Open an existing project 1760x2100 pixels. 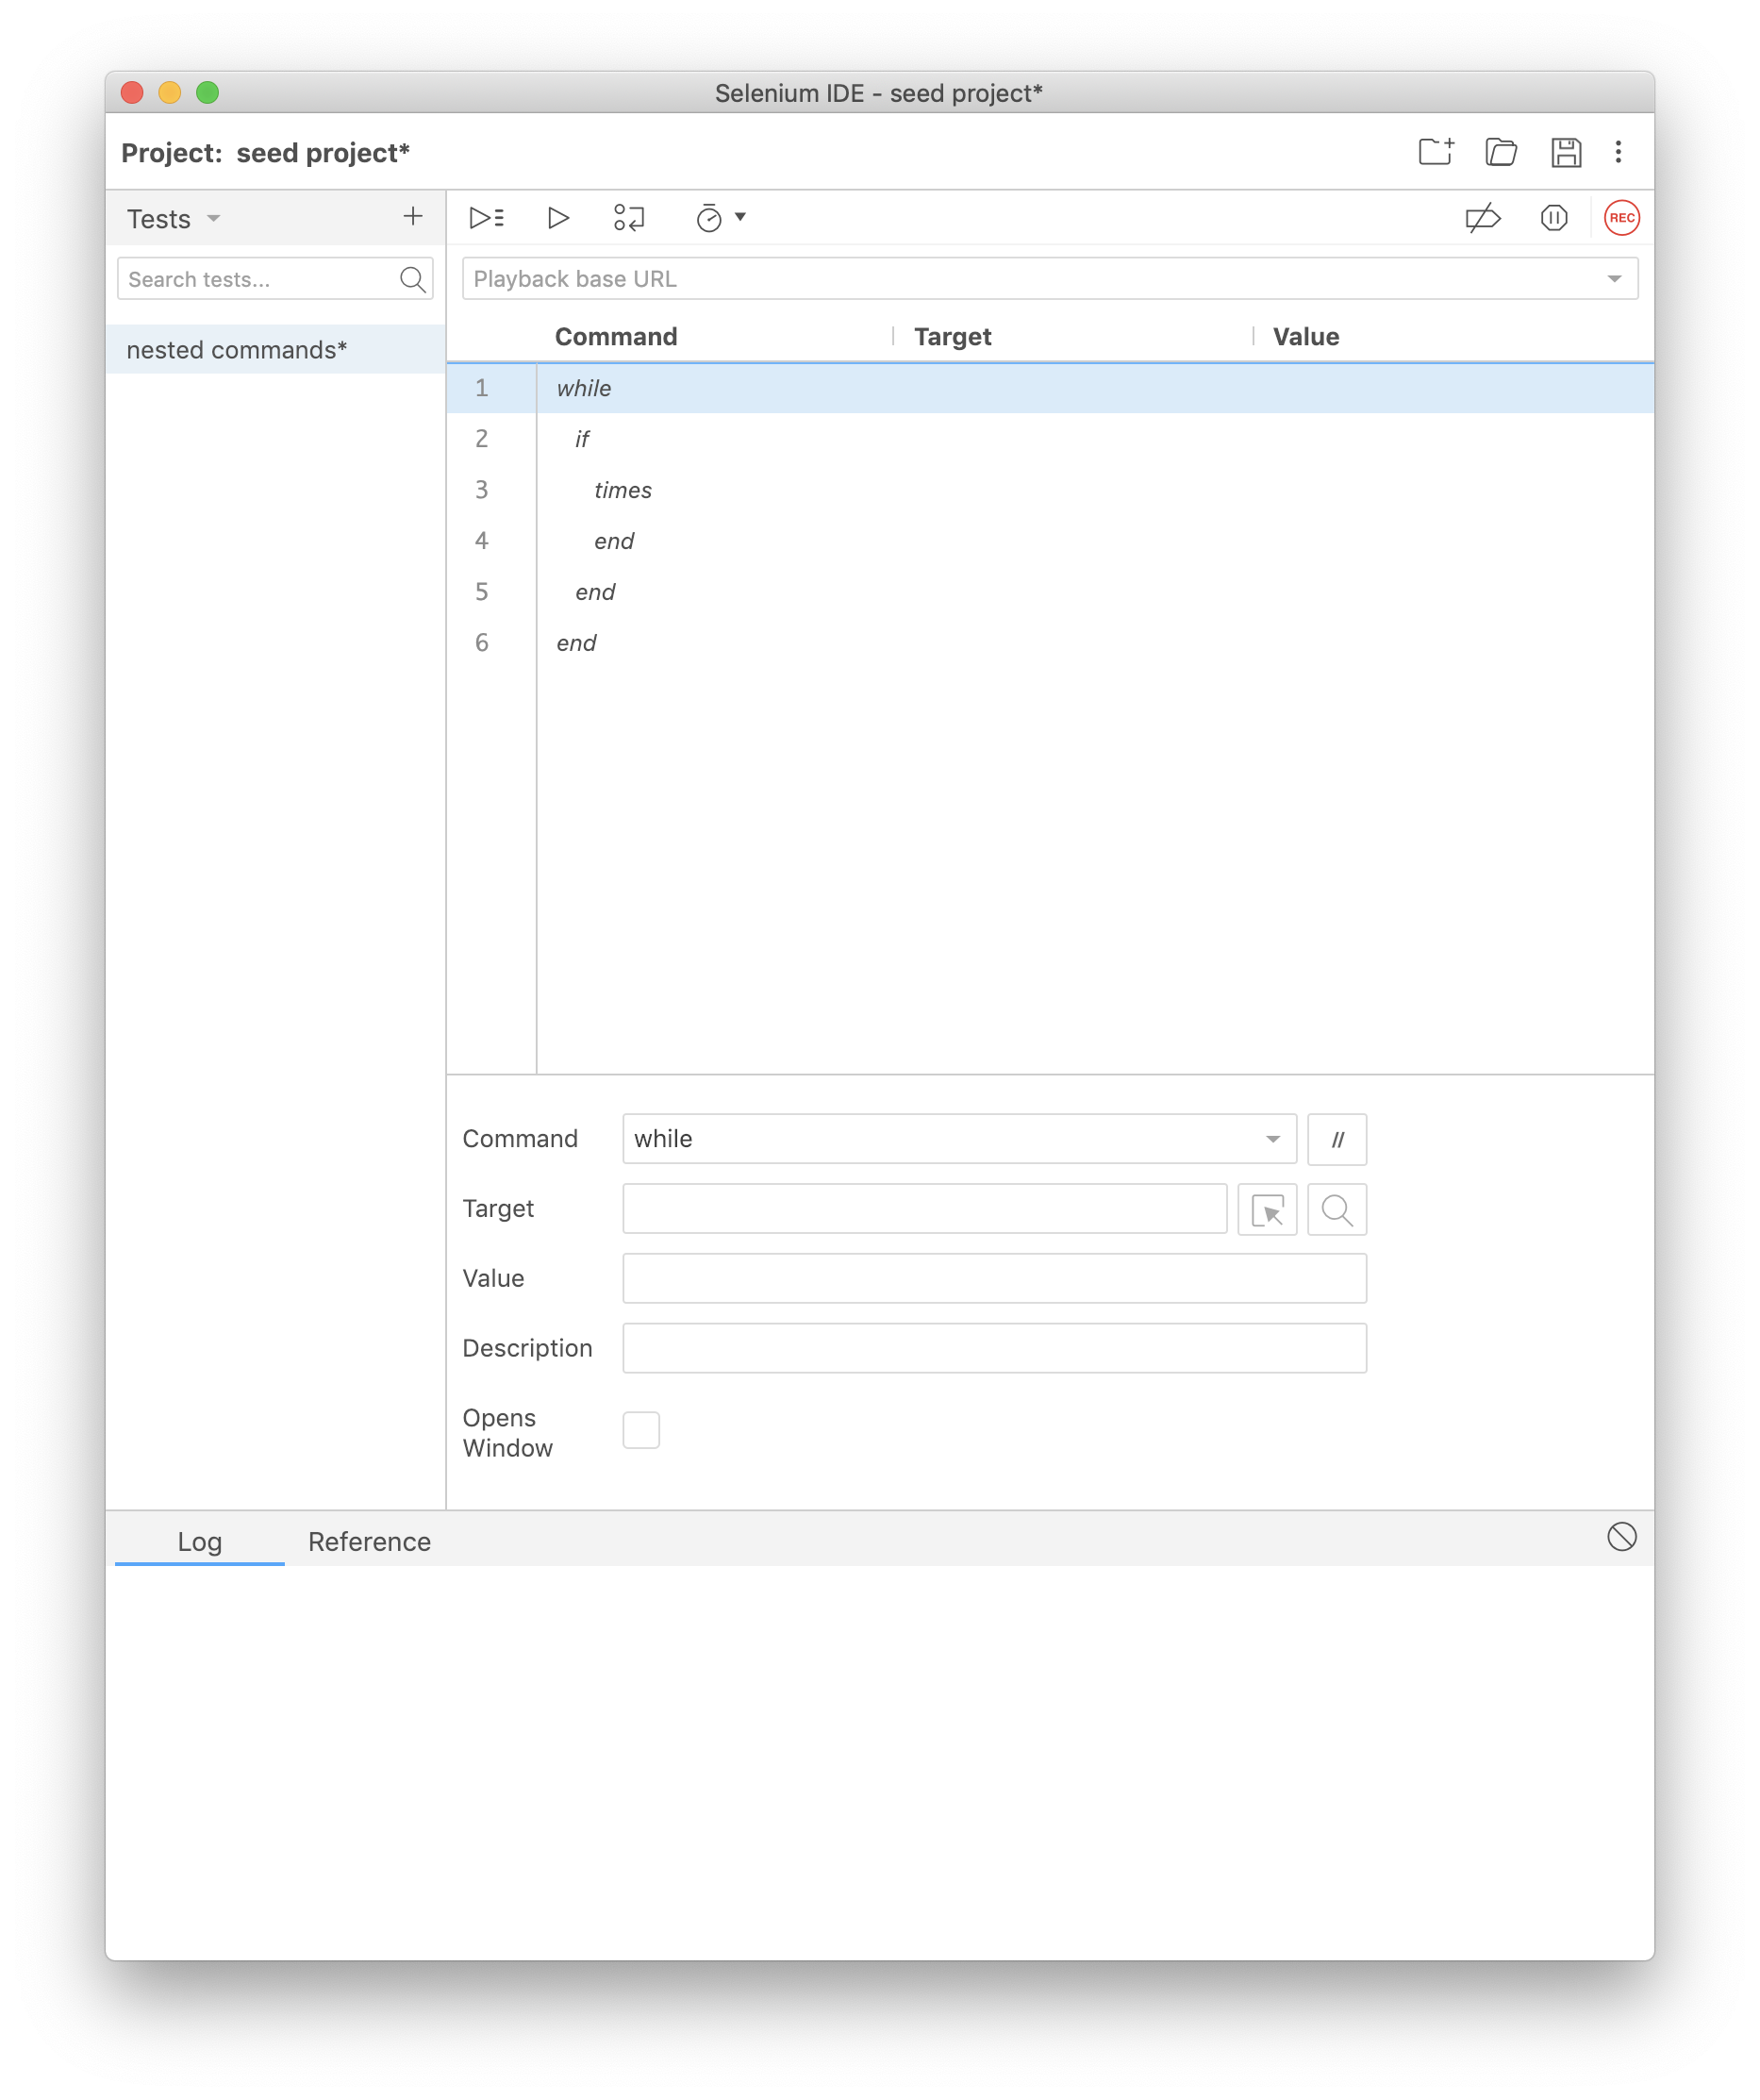tap(1501, 152)
